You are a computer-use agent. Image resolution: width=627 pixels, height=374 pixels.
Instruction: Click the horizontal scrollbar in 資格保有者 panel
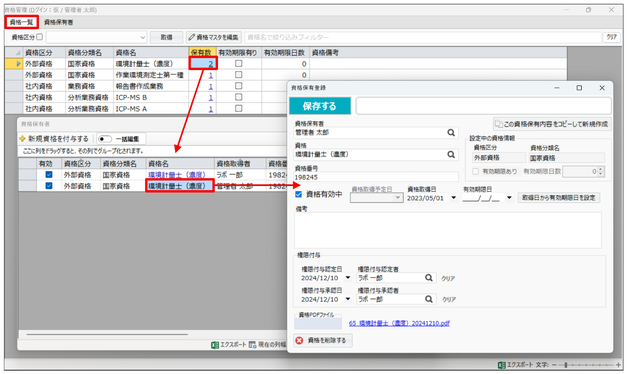point(107,334)
